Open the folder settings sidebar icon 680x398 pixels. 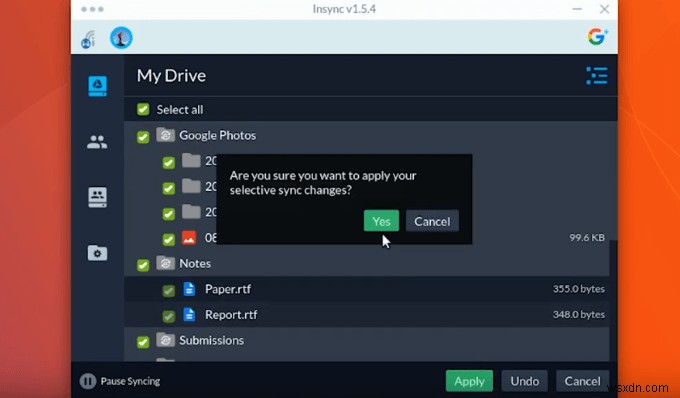[x=98, y=253]
